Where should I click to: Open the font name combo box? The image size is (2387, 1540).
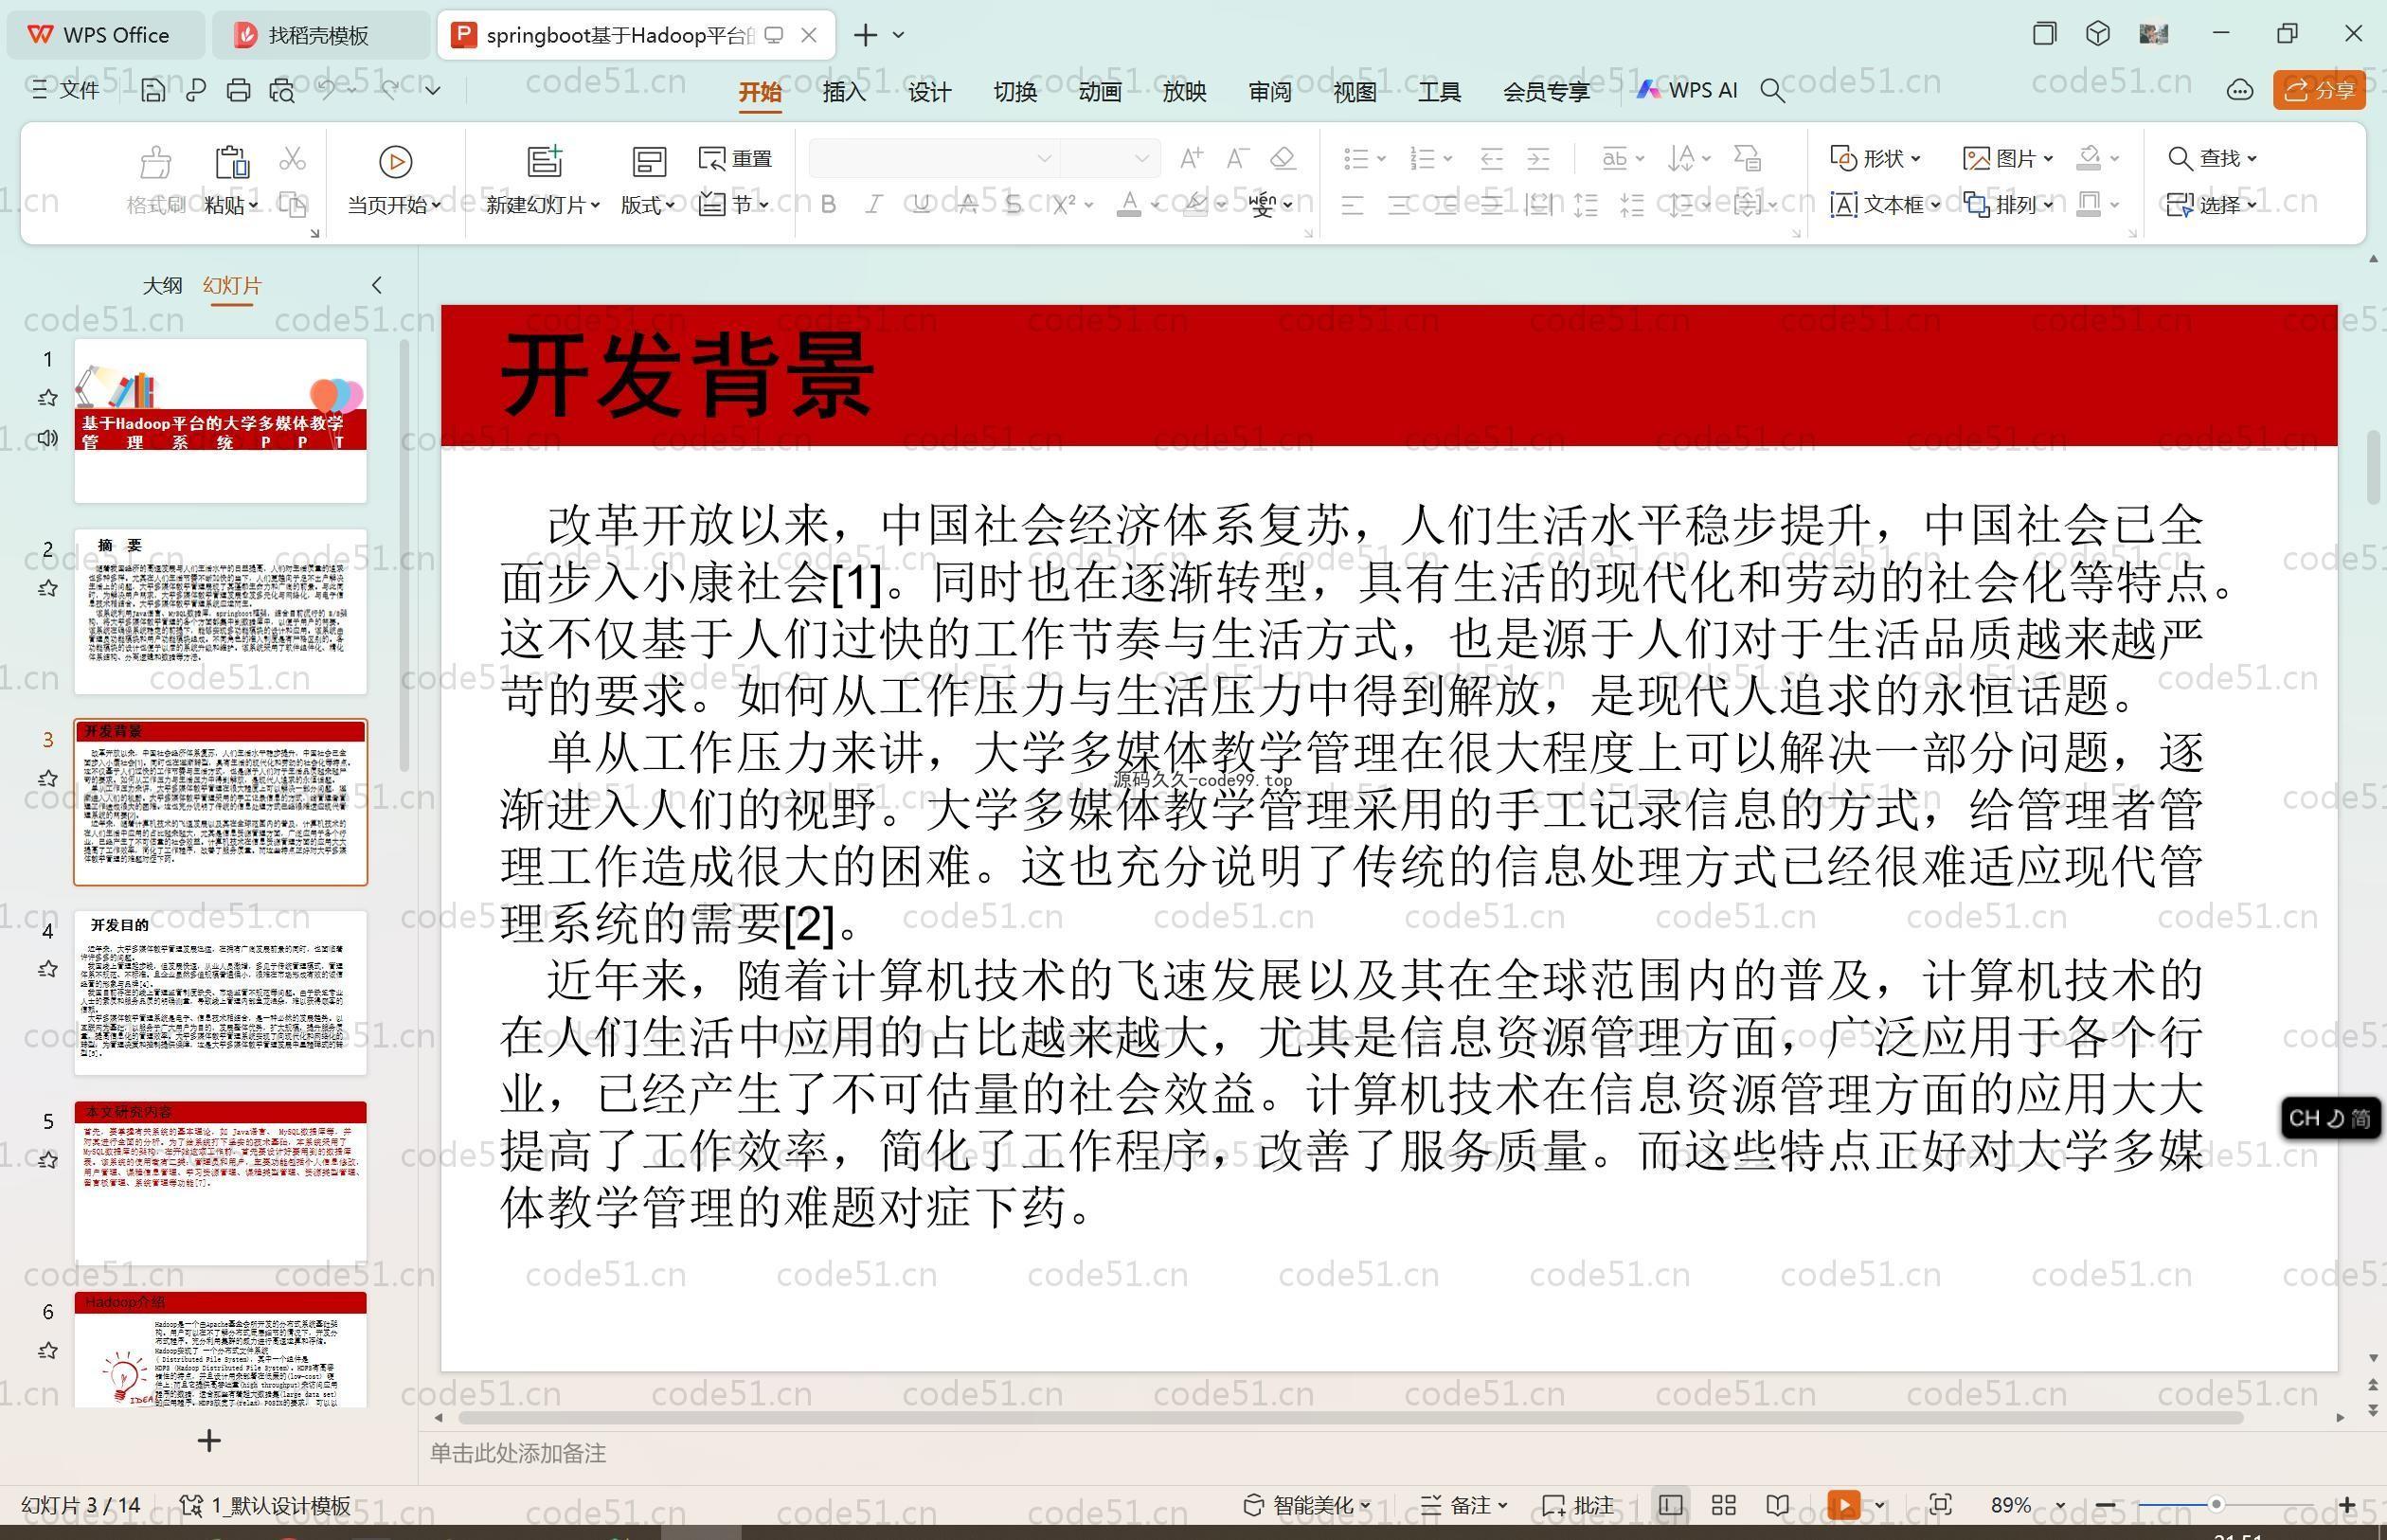click(x=933, y=158)
